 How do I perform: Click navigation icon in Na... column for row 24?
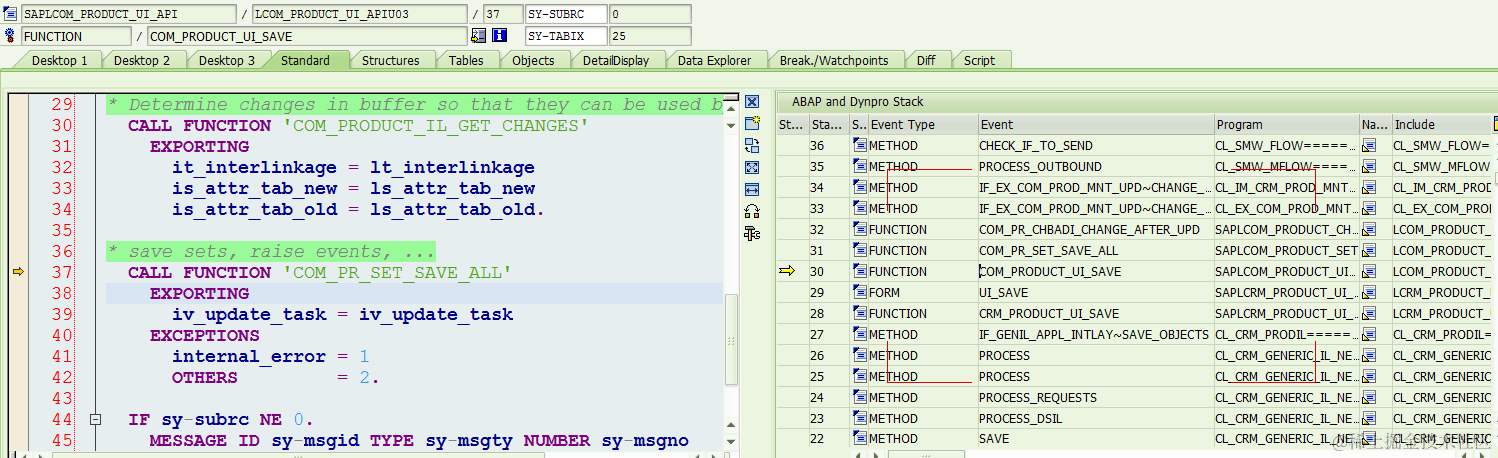[x=1369, y=398]
